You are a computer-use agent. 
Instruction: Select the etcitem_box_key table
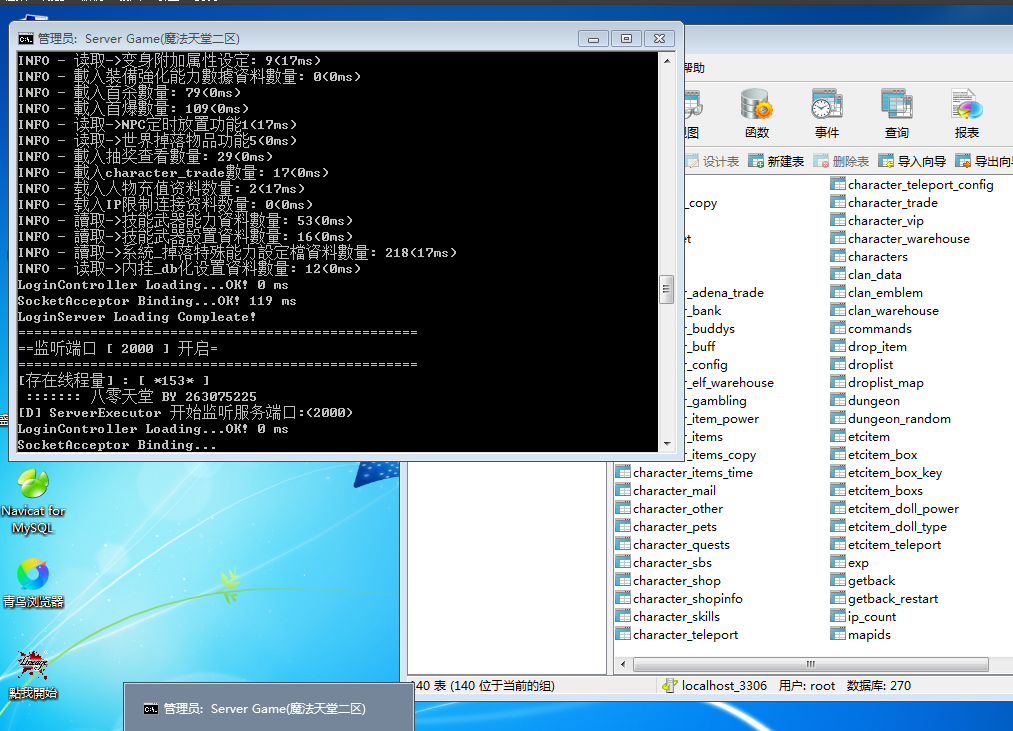[887, 473]
